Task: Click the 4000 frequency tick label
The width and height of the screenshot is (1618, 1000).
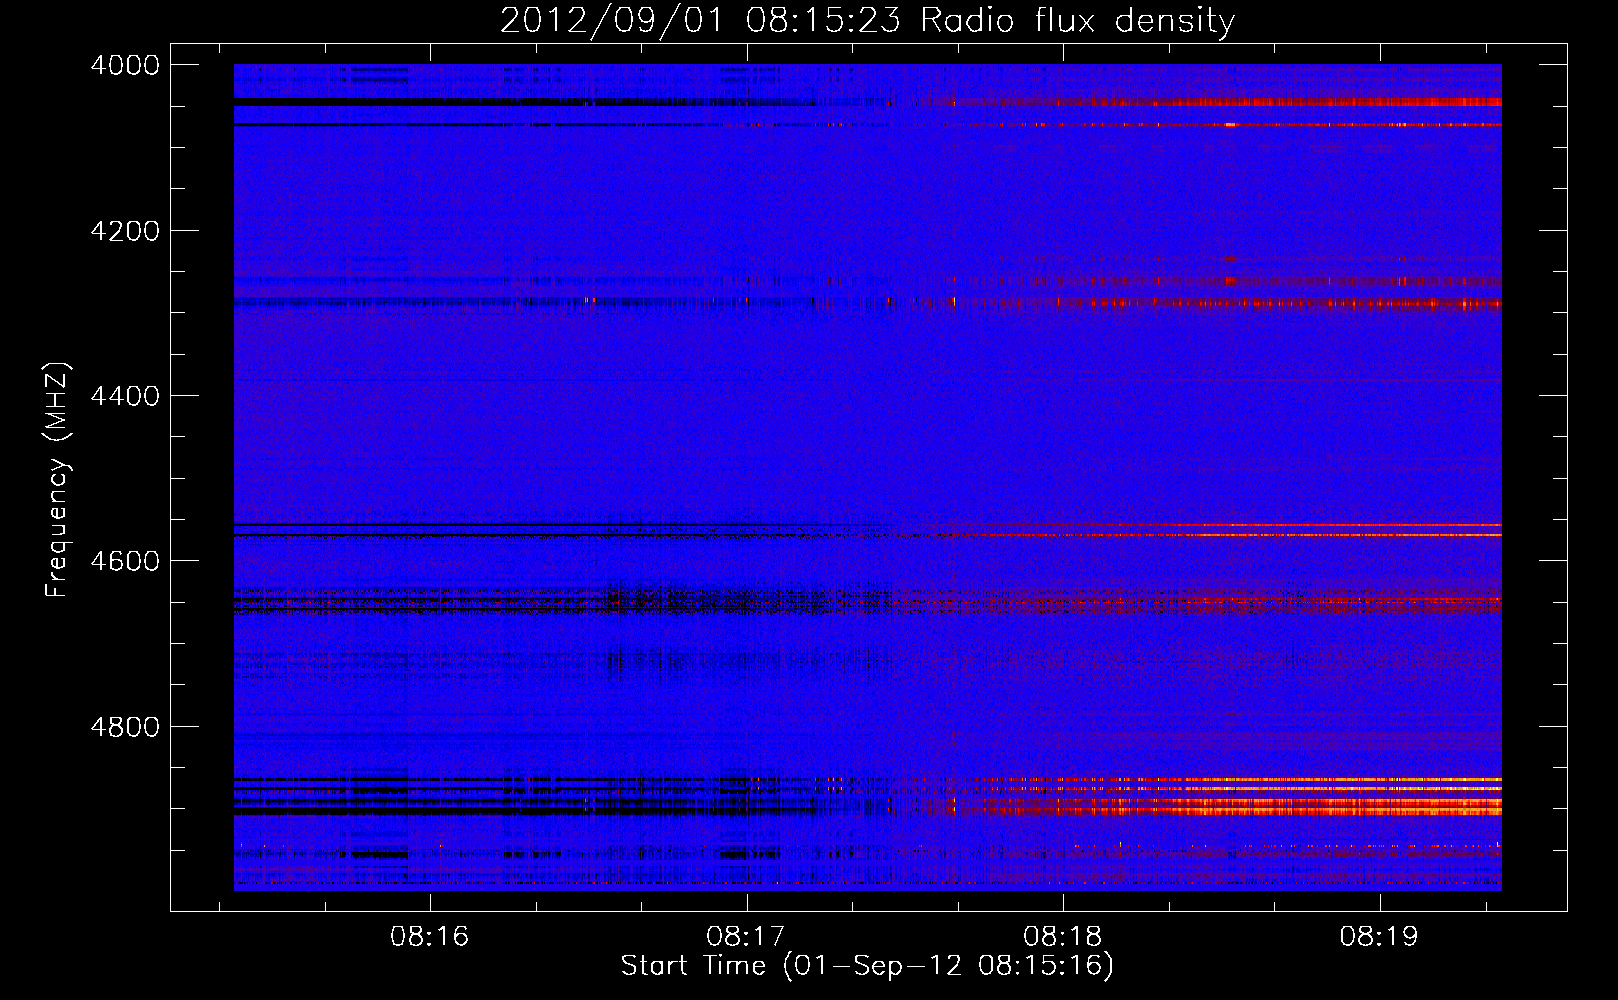Action: 125,65
